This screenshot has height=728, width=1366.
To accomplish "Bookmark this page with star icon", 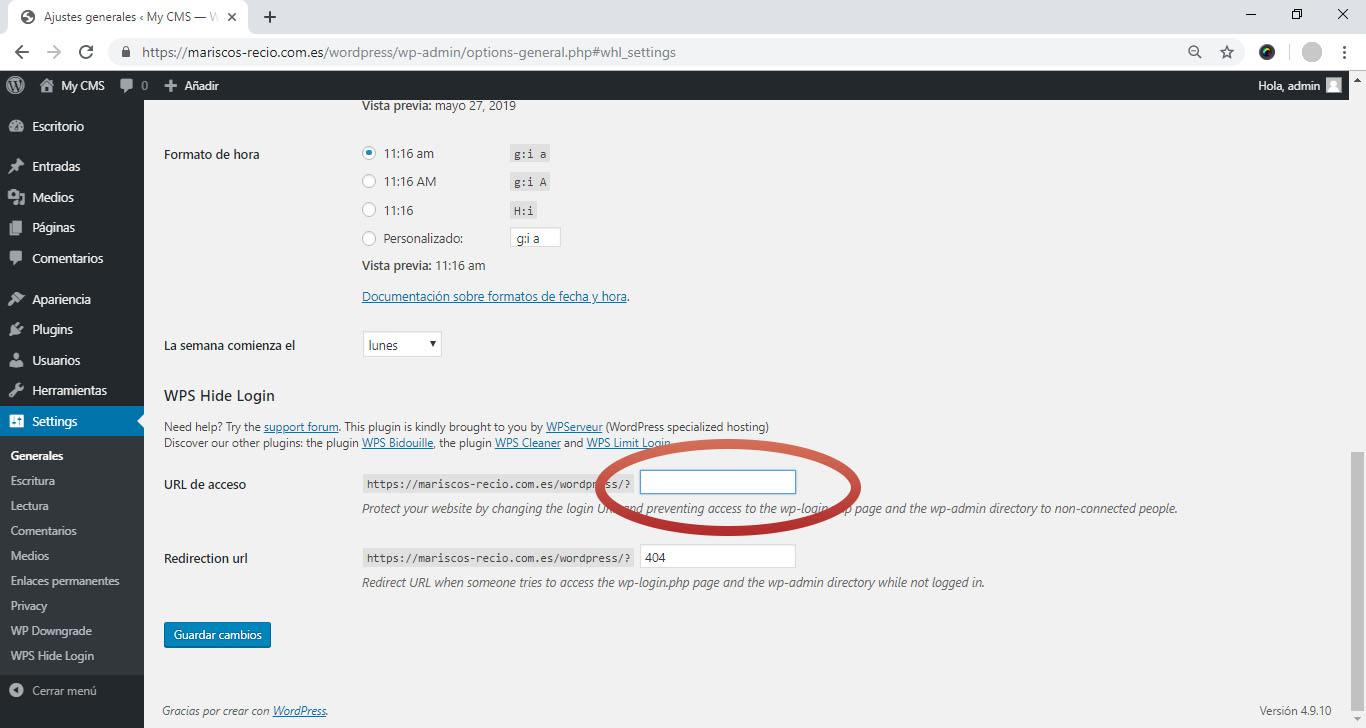I will (1227, 52).
